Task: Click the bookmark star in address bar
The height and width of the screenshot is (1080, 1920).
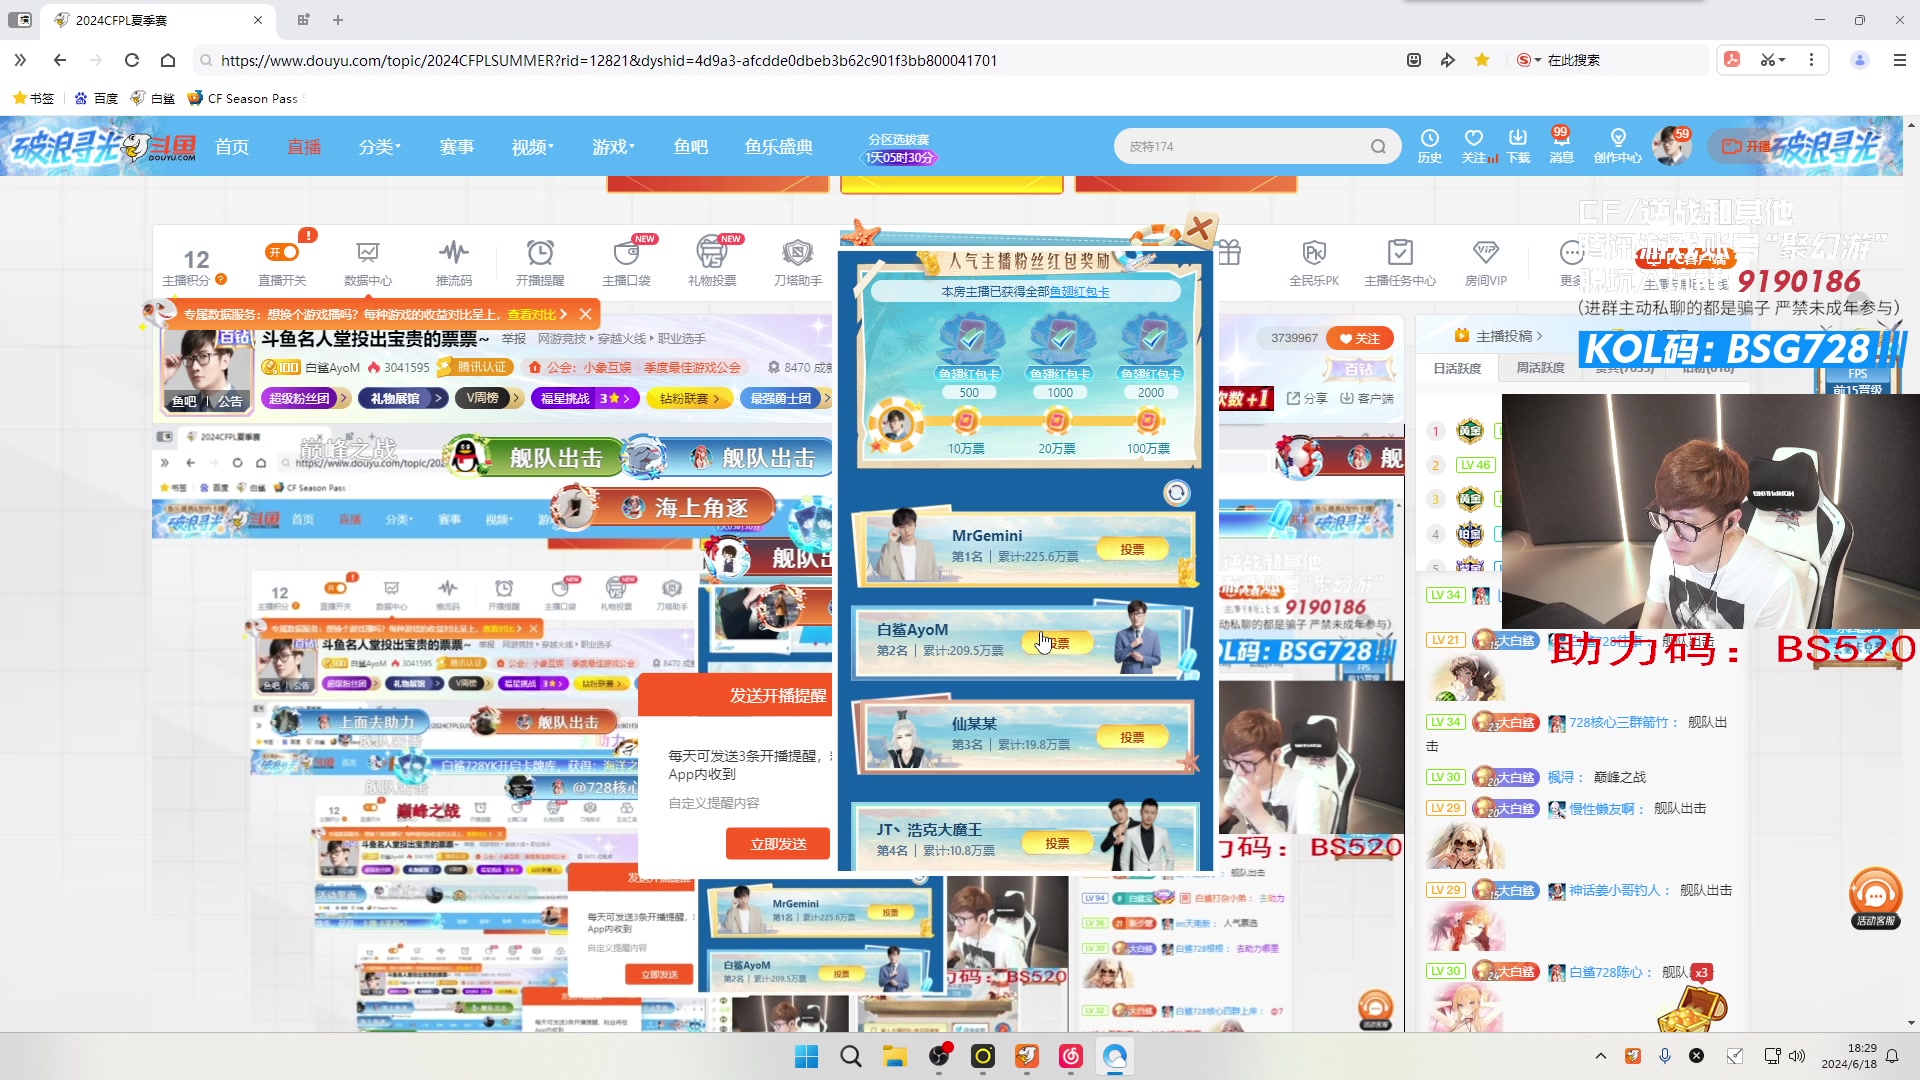Action: point(1482,60)
